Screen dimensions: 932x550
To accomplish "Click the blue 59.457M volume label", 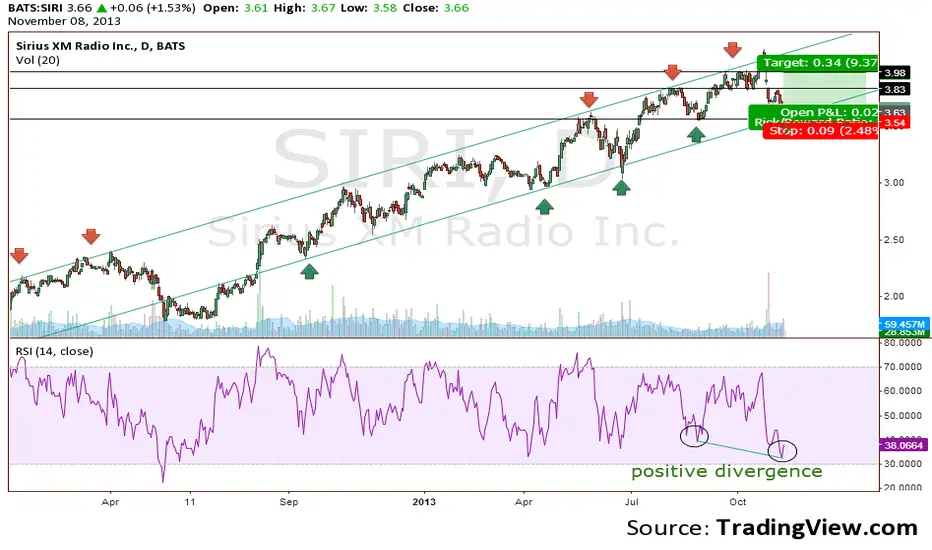I will click(903, 324).
